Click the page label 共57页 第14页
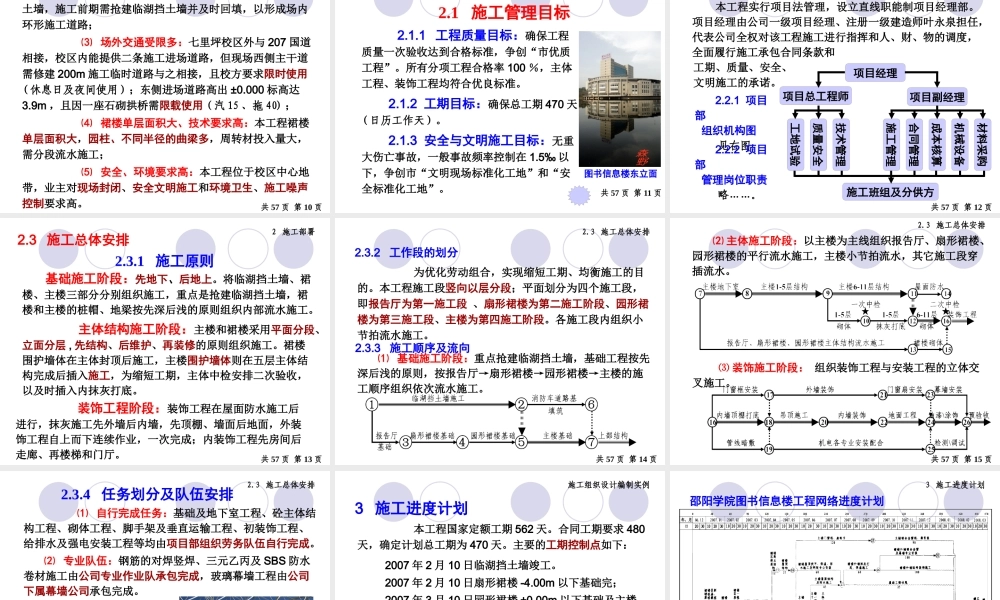This screenshot has width=1000, height=600. point(626,459)
